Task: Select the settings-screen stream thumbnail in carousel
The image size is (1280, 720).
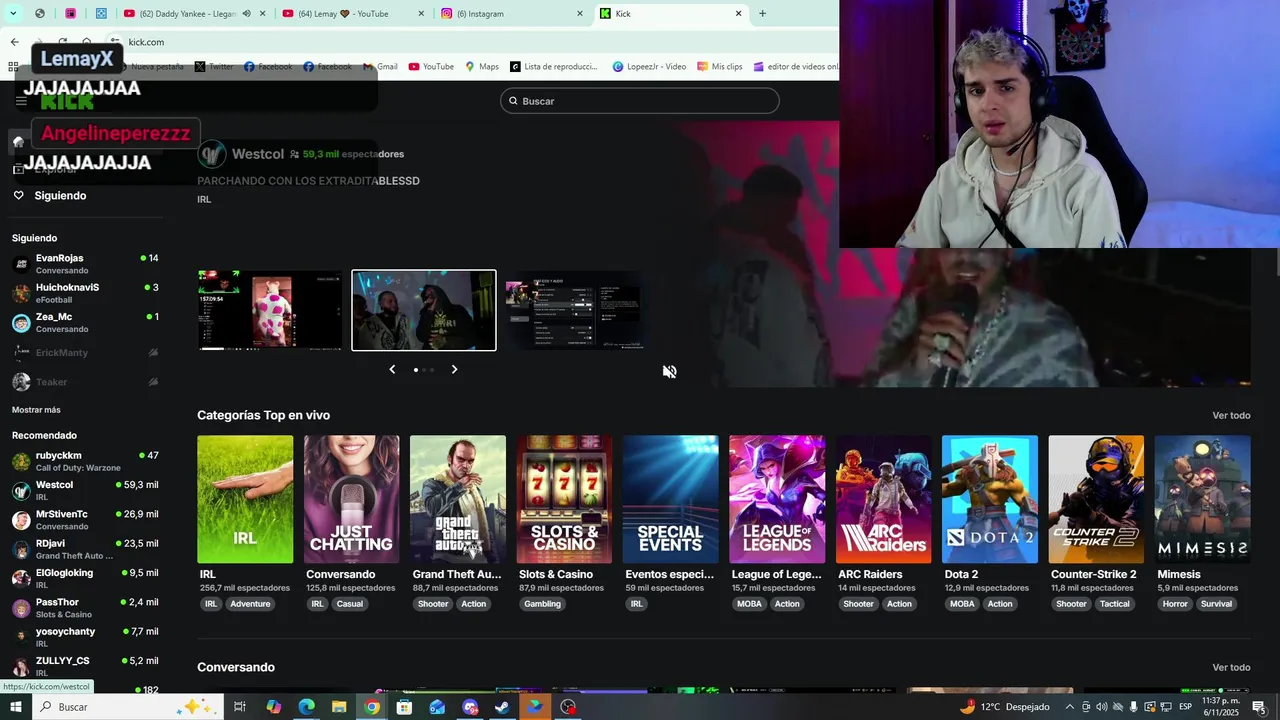Action: 577,310
